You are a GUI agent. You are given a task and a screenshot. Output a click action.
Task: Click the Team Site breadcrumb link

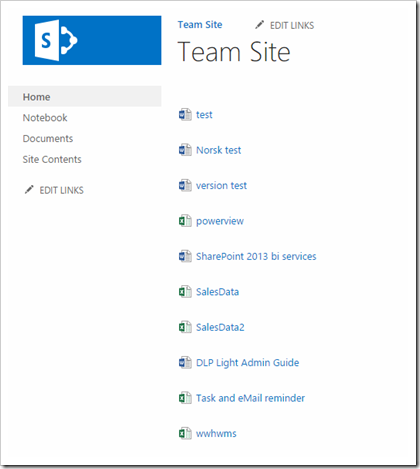pyautogui.click(x=200, y=25)
